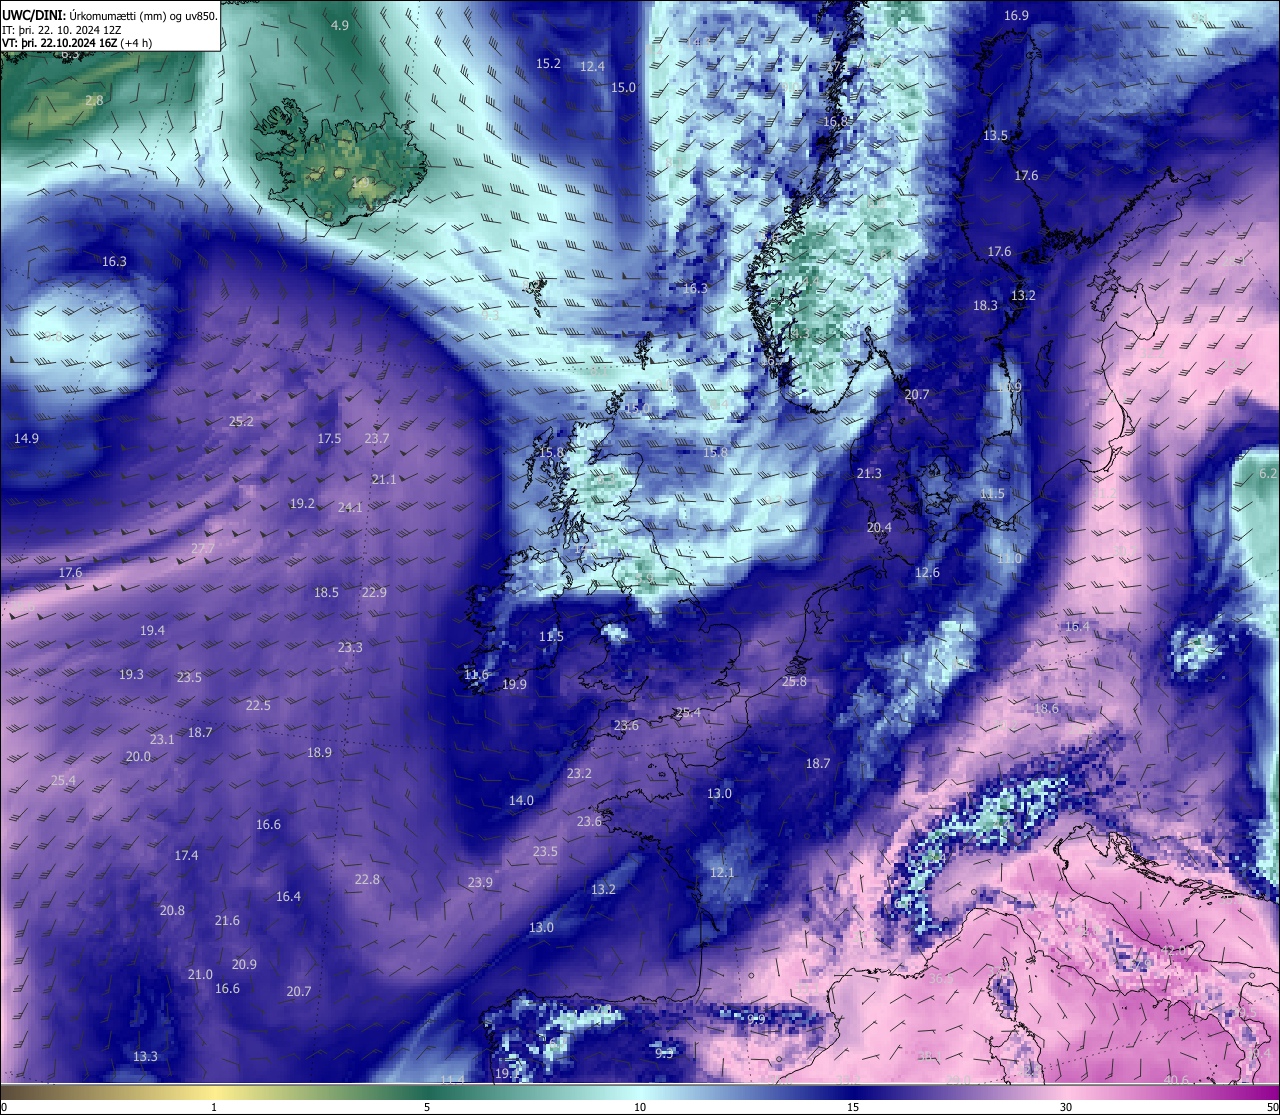
Task: Click the UWC/DINI map title line
Action: (x=110, y=15)
